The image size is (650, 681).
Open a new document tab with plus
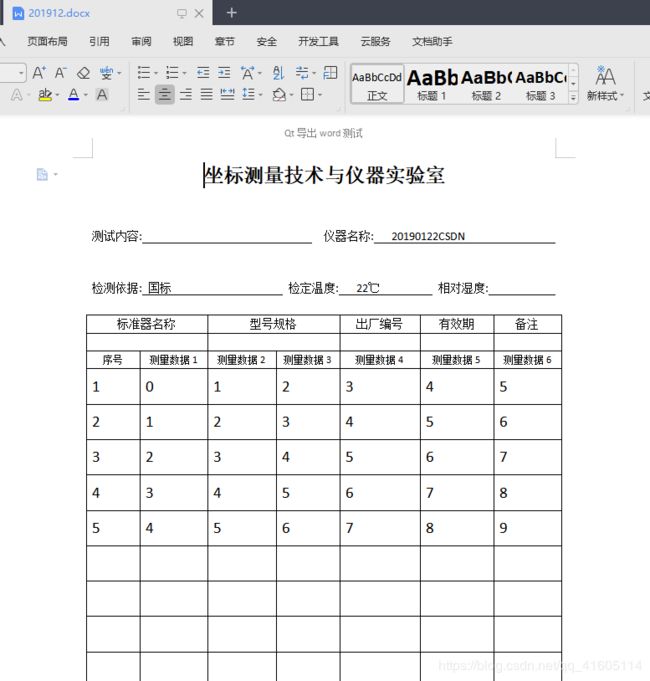[231, 13]
